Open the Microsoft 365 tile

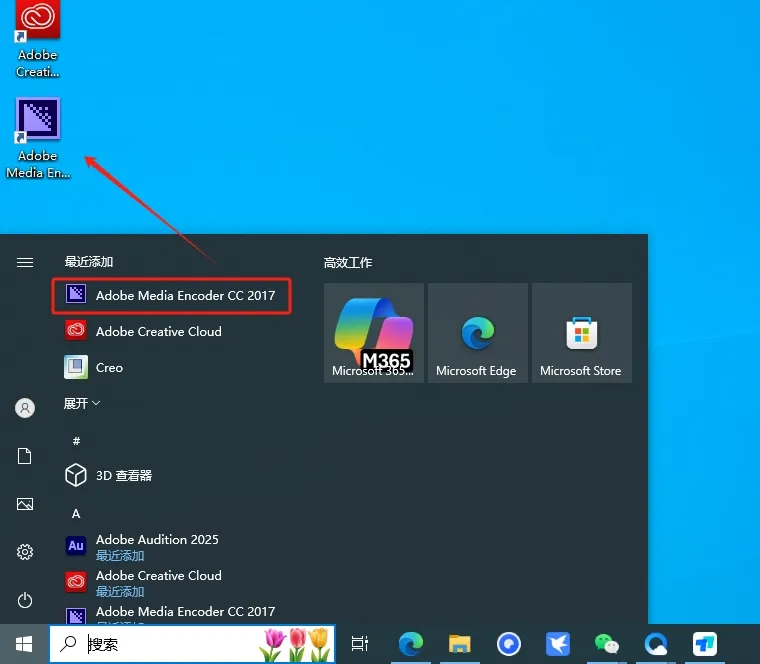pos(374,333)
